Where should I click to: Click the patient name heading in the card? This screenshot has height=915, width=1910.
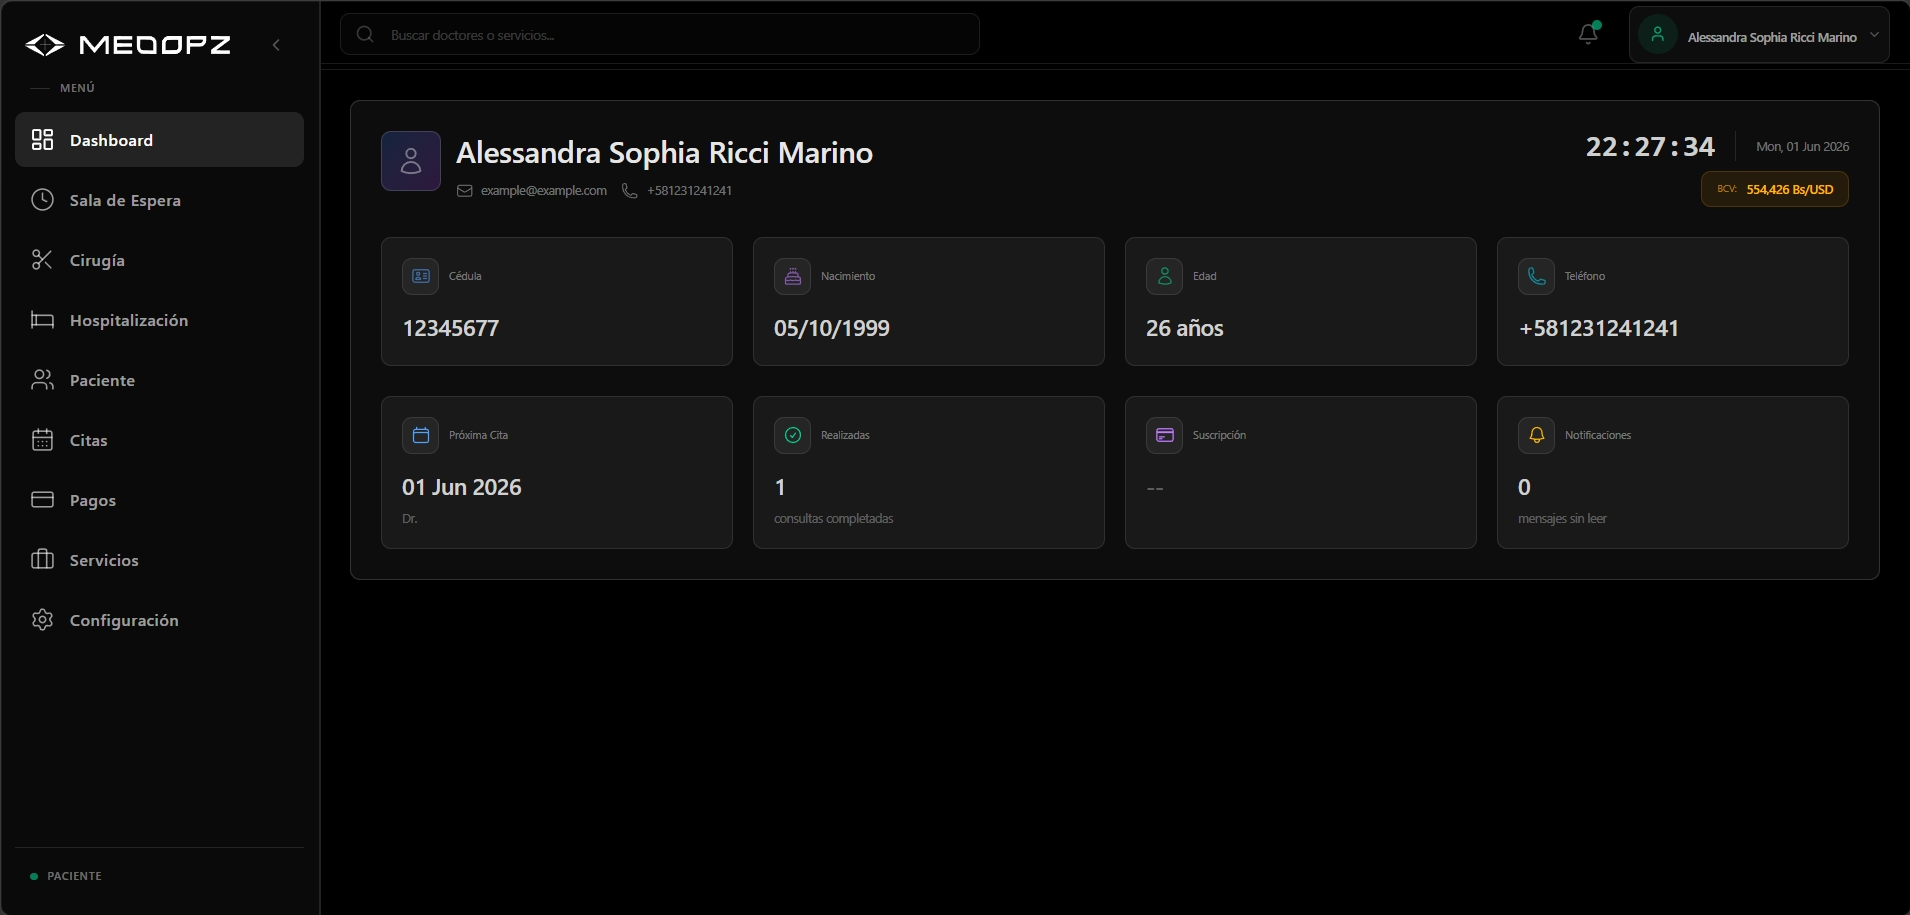point(665,153)
